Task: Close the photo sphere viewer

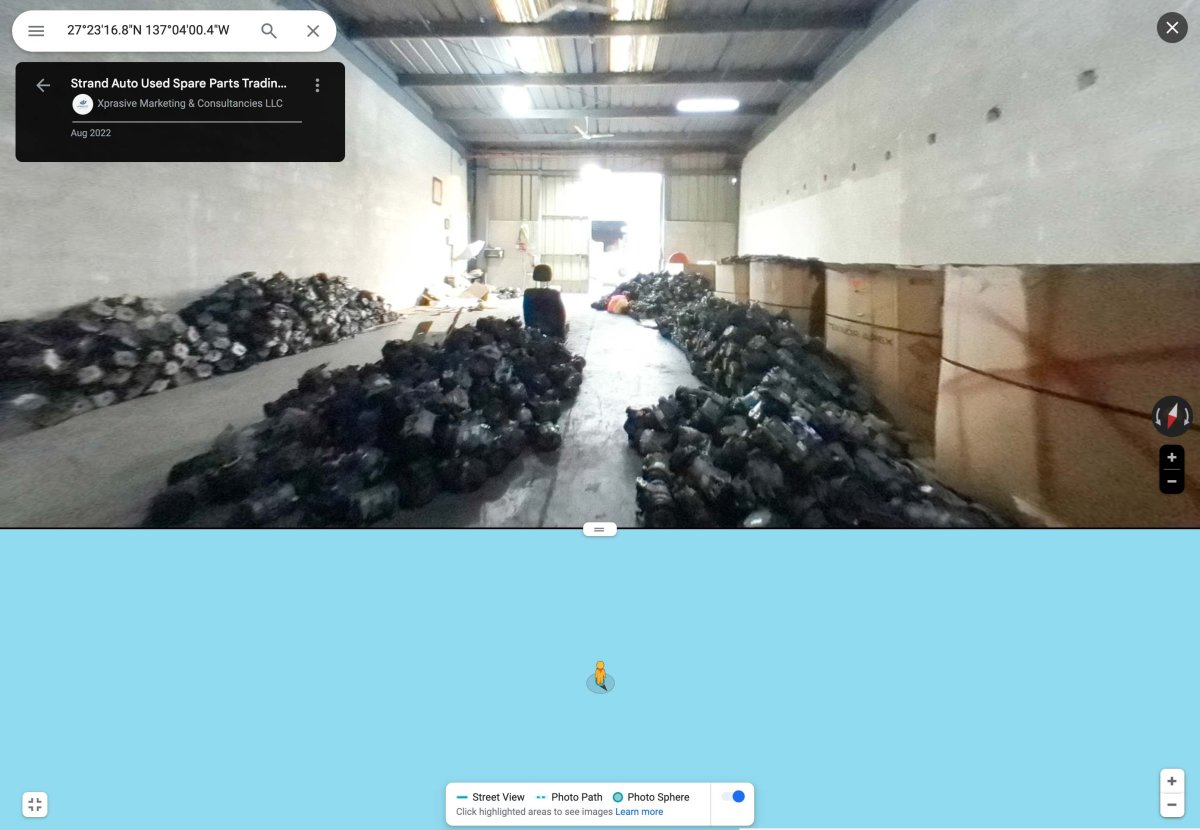Action: [1172, 27]
